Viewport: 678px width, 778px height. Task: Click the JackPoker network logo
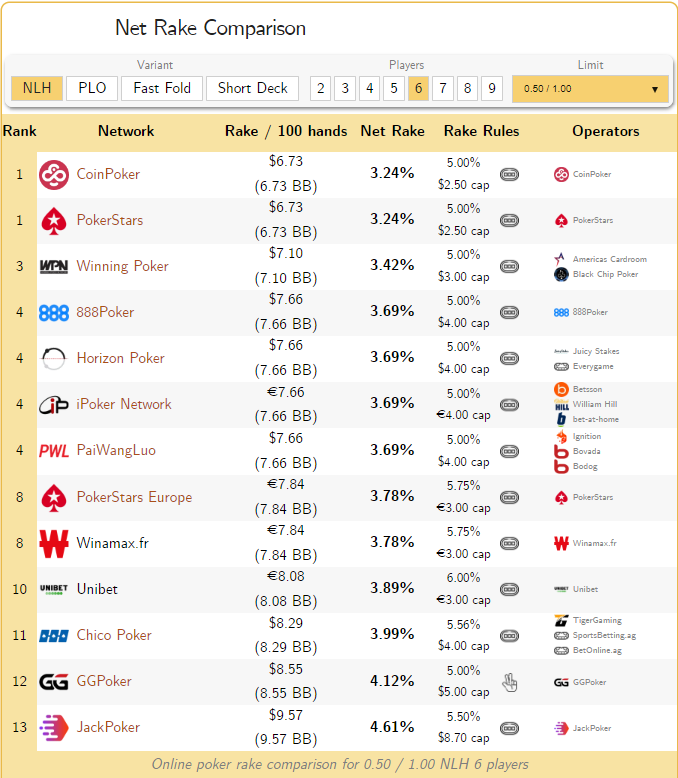click(x=54, y=728)
